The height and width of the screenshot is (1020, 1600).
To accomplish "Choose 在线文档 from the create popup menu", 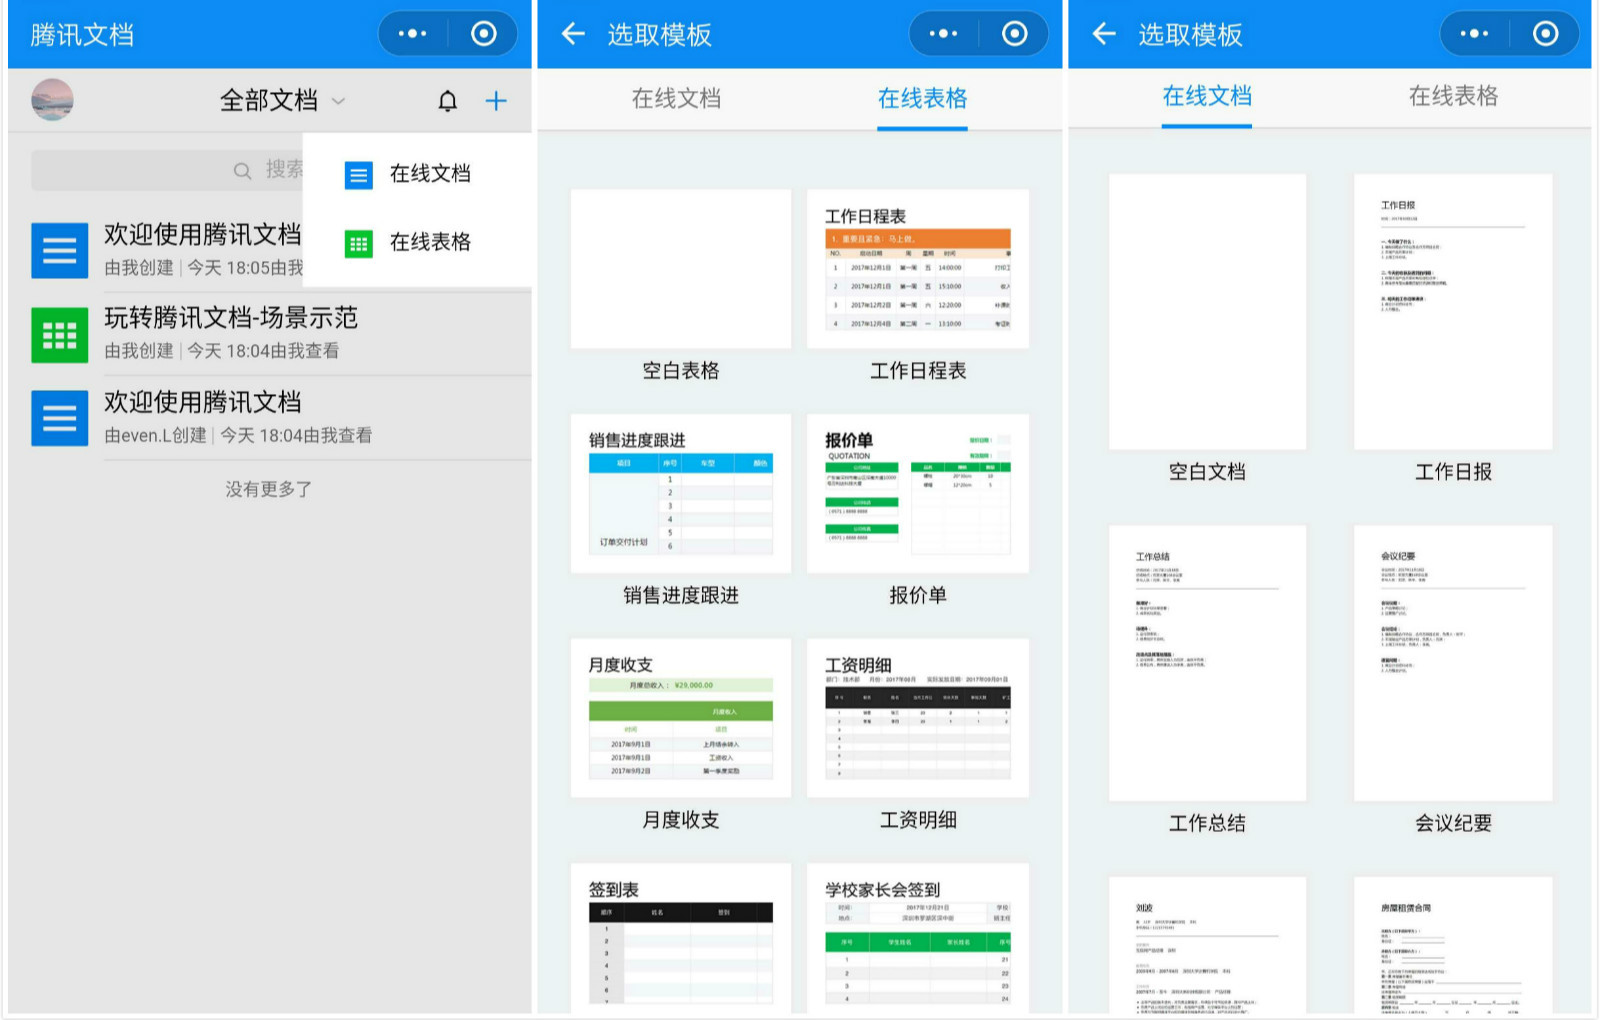I will [x=417, y=173].
